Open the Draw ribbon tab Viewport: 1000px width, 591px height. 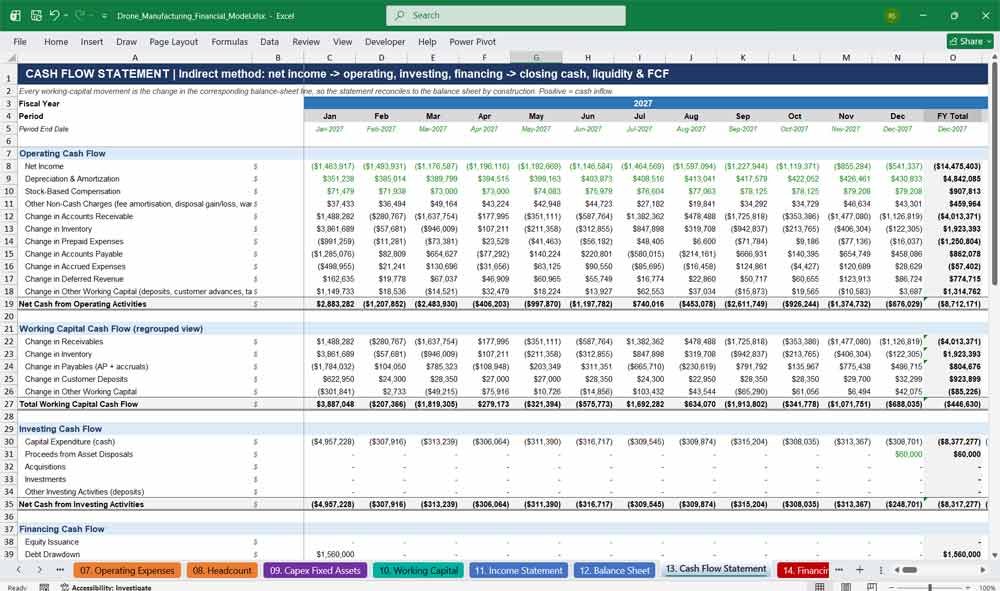click(x=126, y=41)
